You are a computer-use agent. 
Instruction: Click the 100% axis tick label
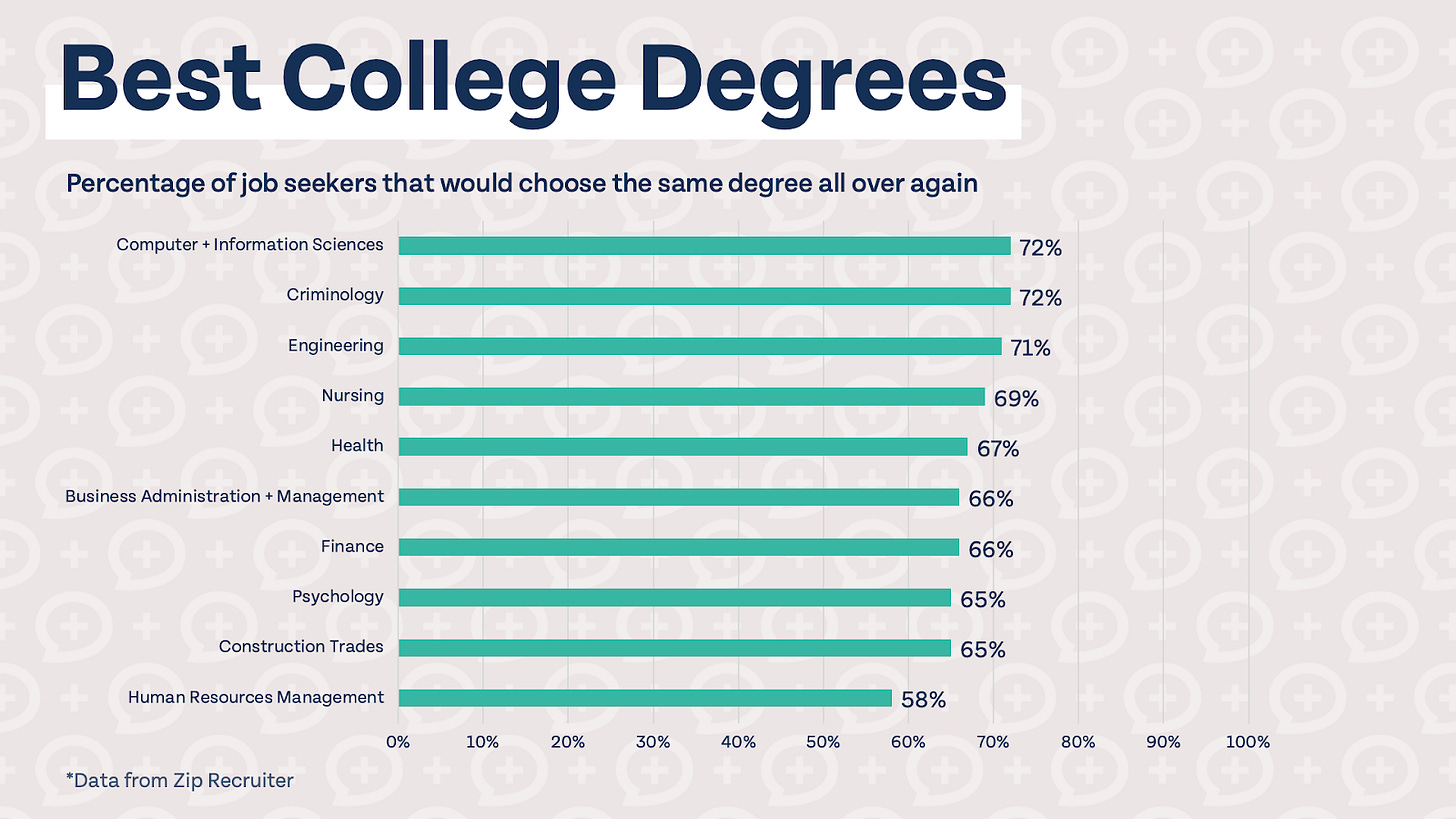[1247, 742]
